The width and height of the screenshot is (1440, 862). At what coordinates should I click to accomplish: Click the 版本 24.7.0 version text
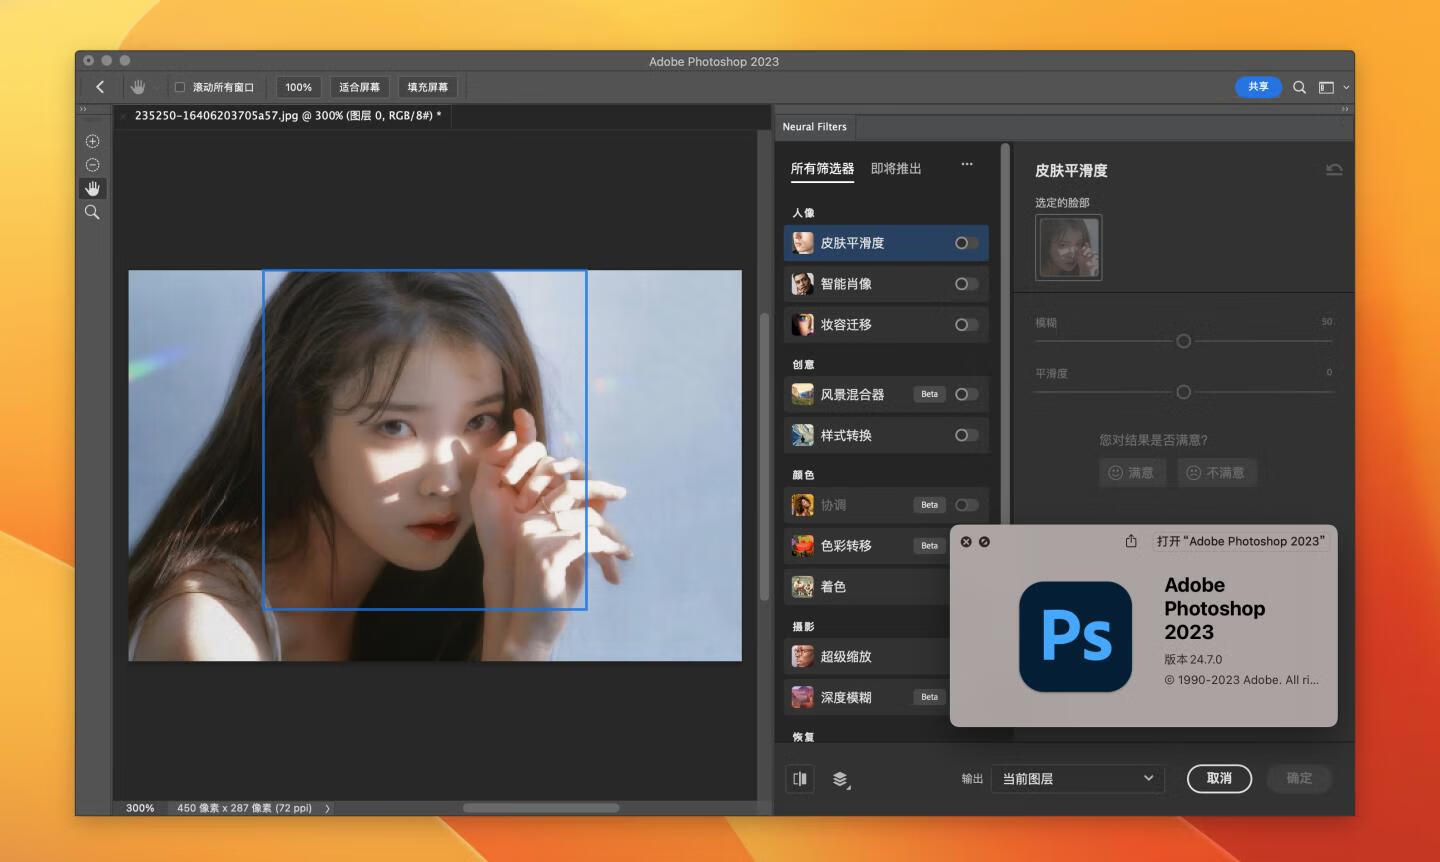click(1193, 660)
